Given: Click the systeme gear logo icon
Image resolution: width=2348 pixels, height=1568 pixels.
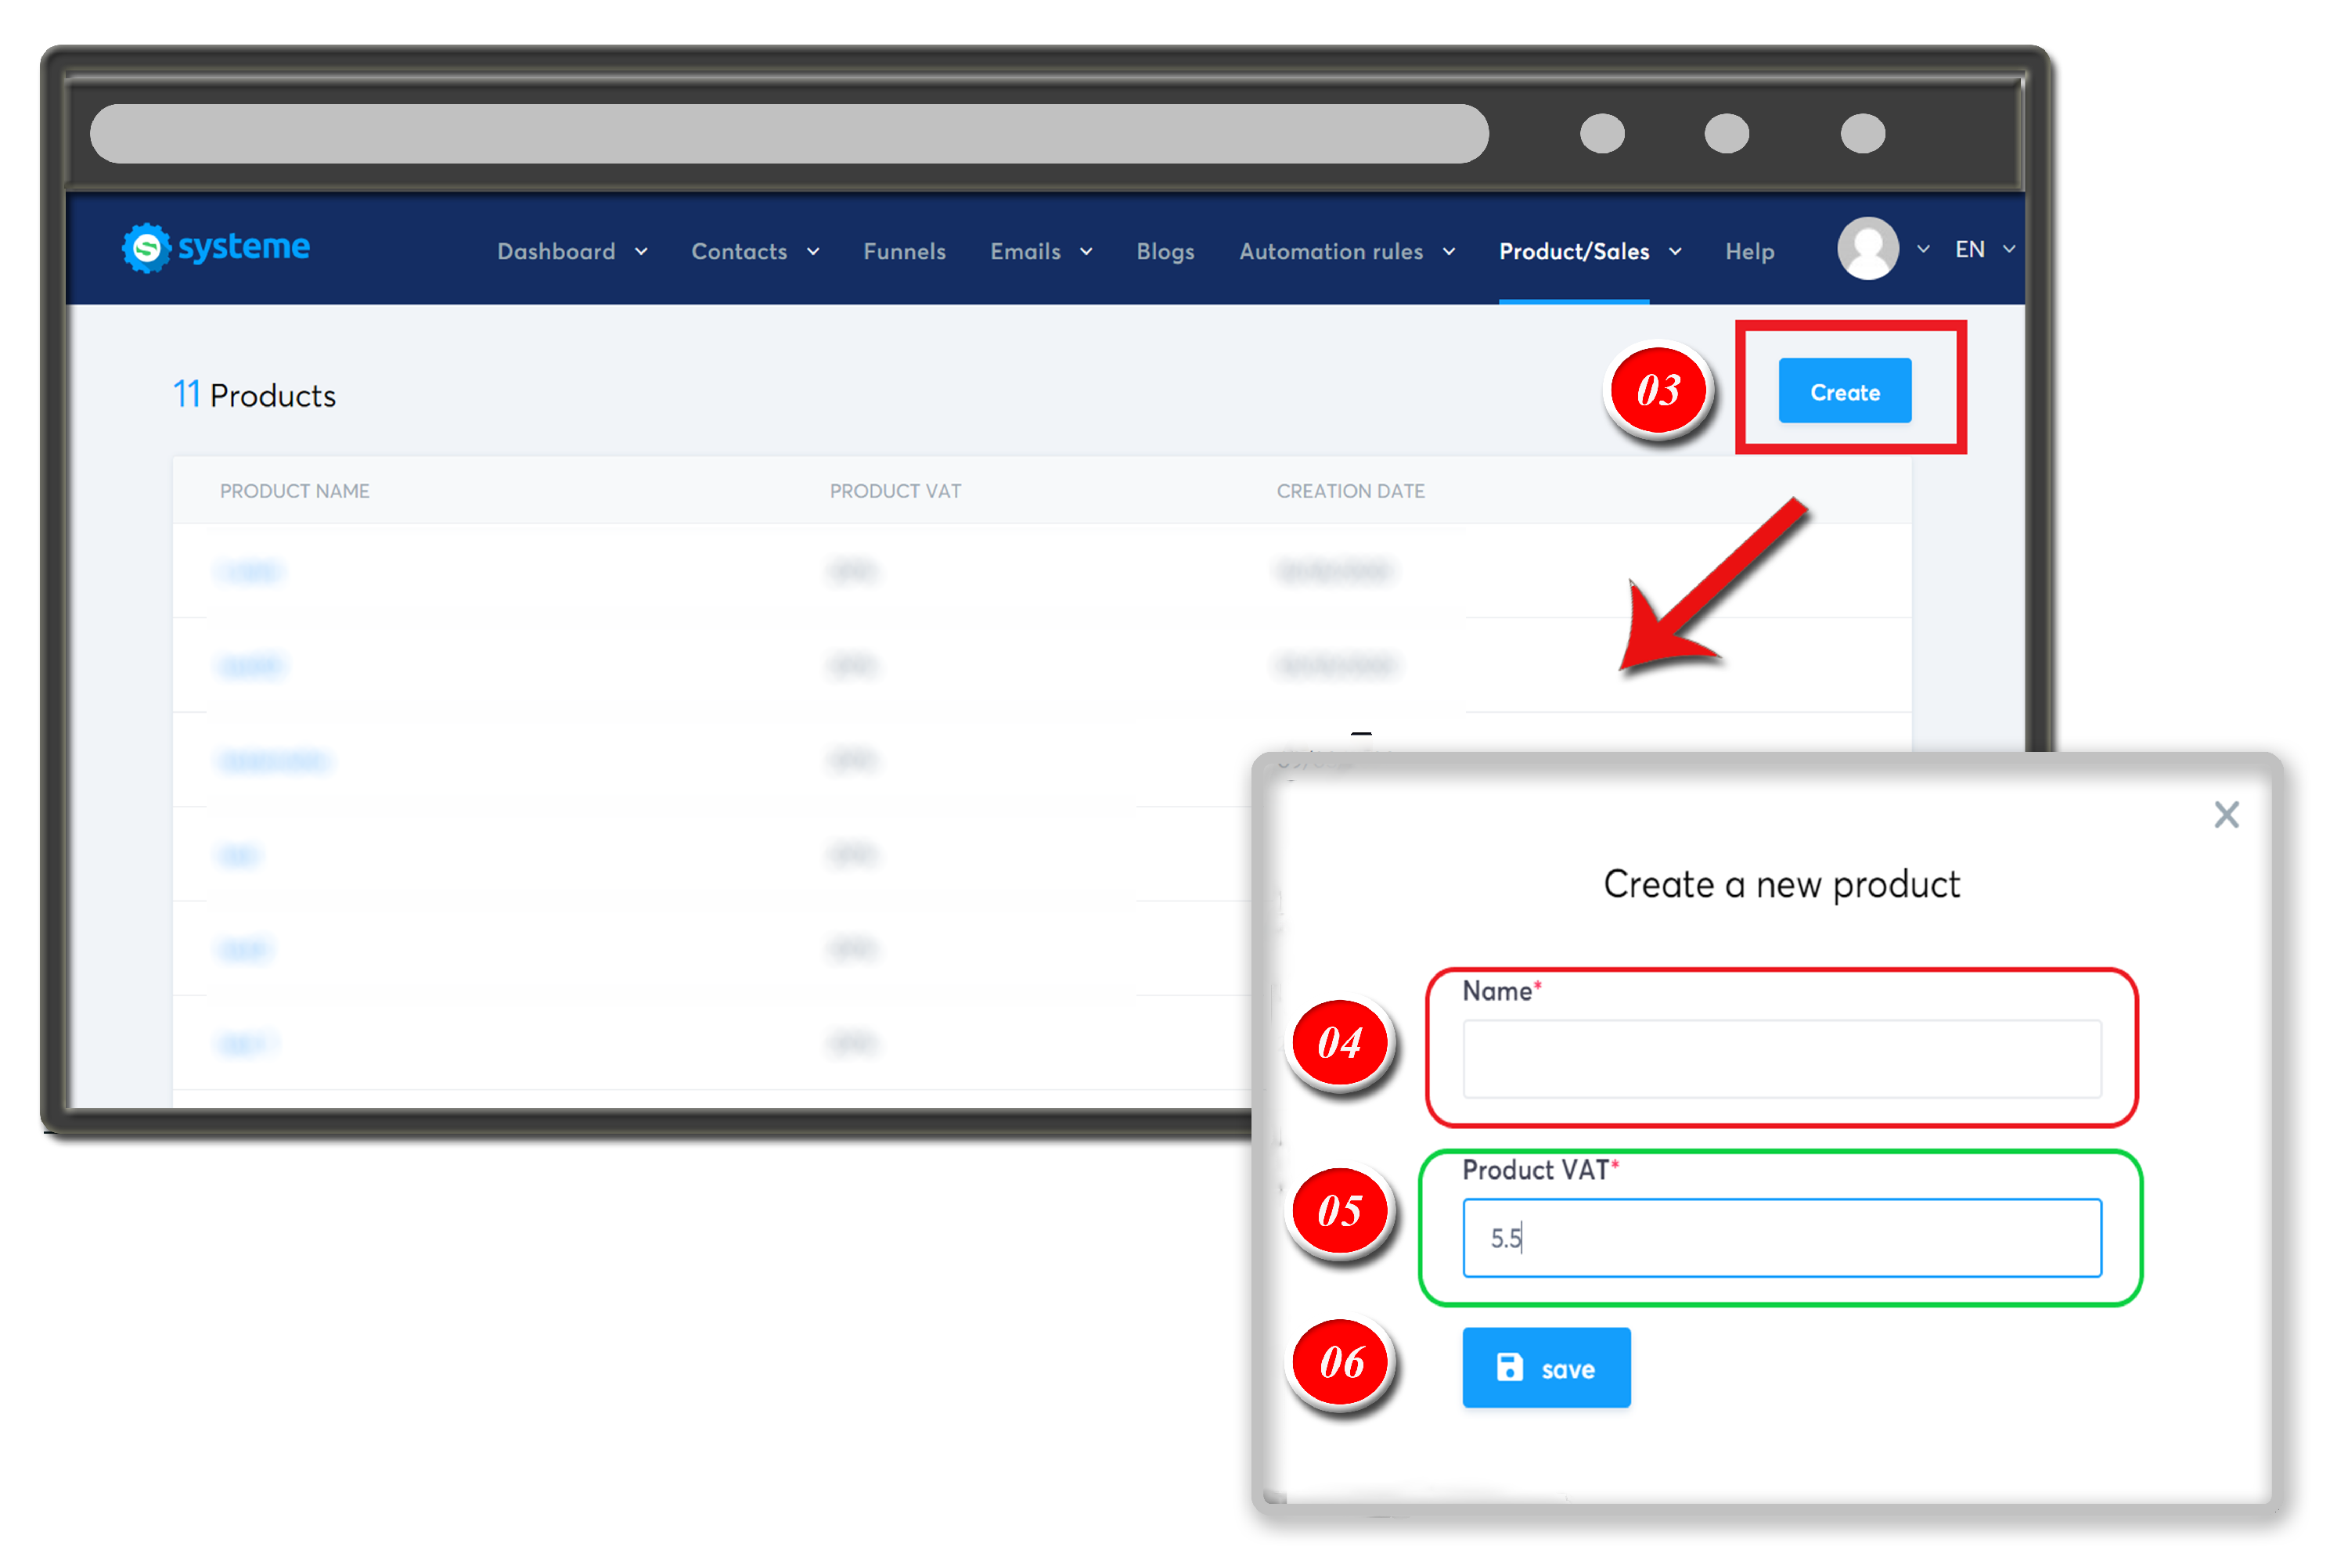Looking at the screenshot, I should 146,248.
